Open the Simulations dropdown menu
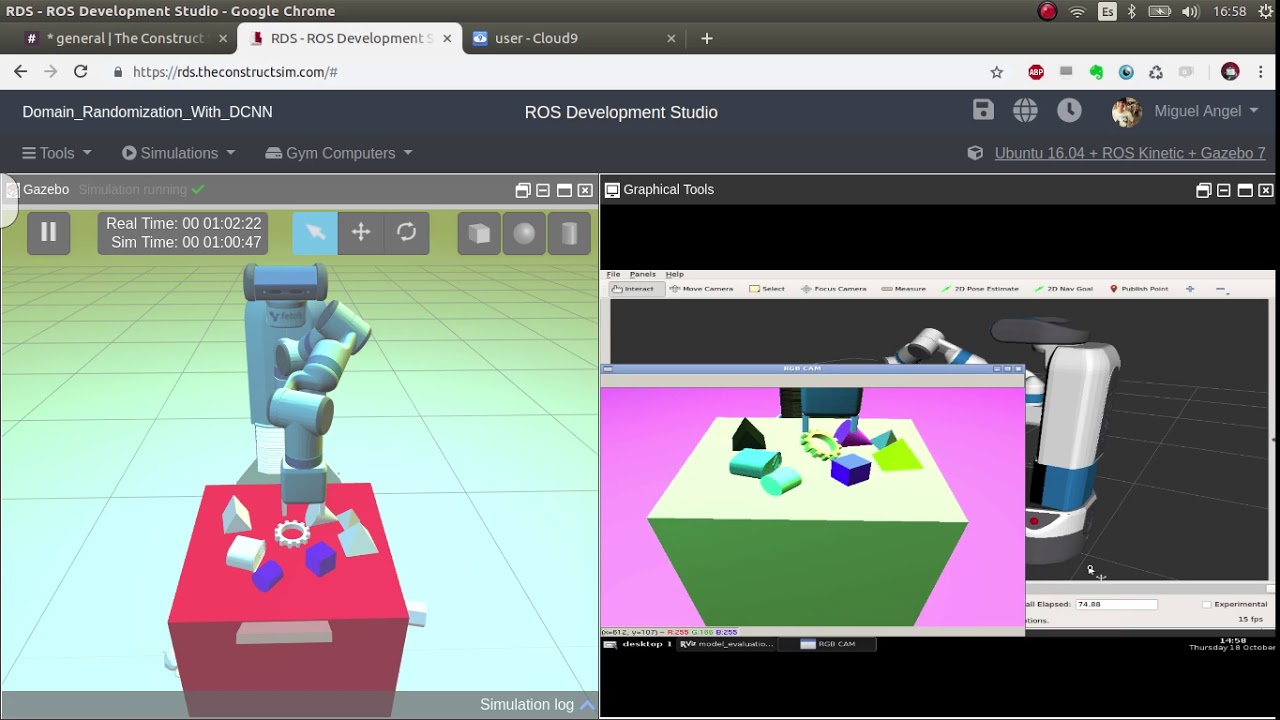Viewport: 1280px width, 720px height. (179, 153)
